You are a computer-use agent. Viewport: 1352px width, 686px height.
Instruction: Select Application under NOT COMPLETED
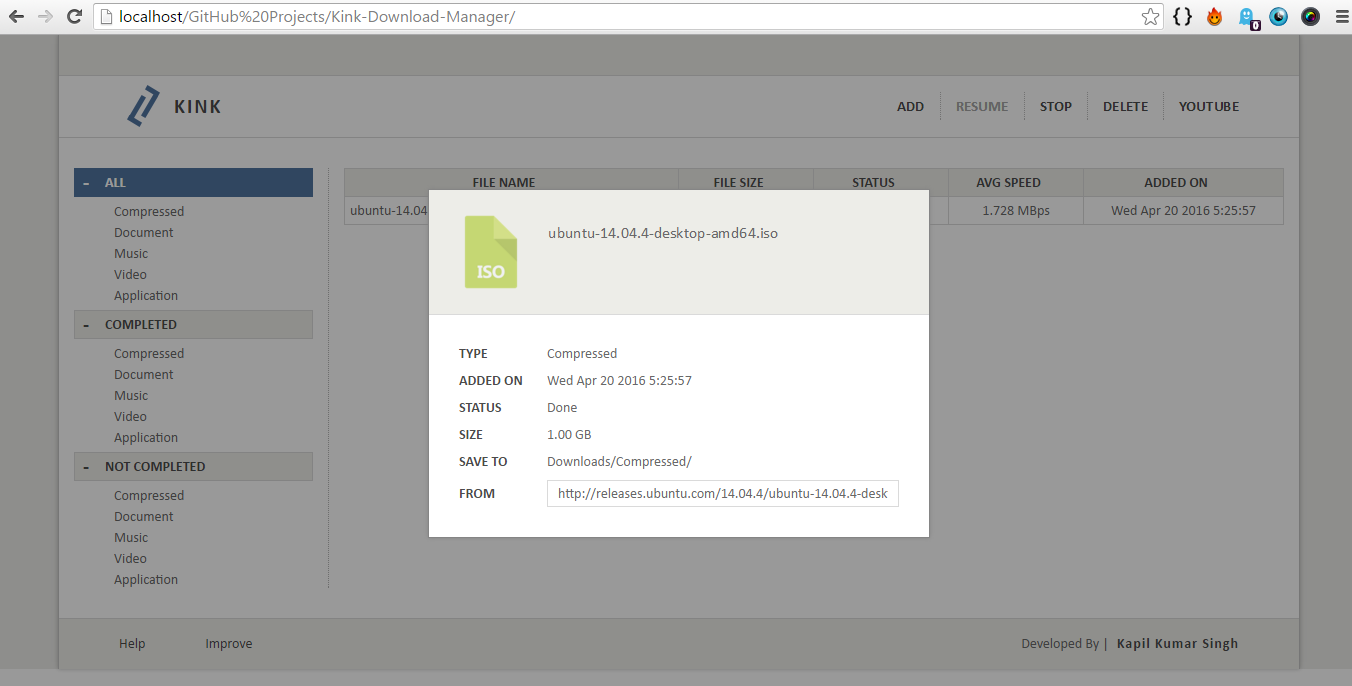pos(146,579)
